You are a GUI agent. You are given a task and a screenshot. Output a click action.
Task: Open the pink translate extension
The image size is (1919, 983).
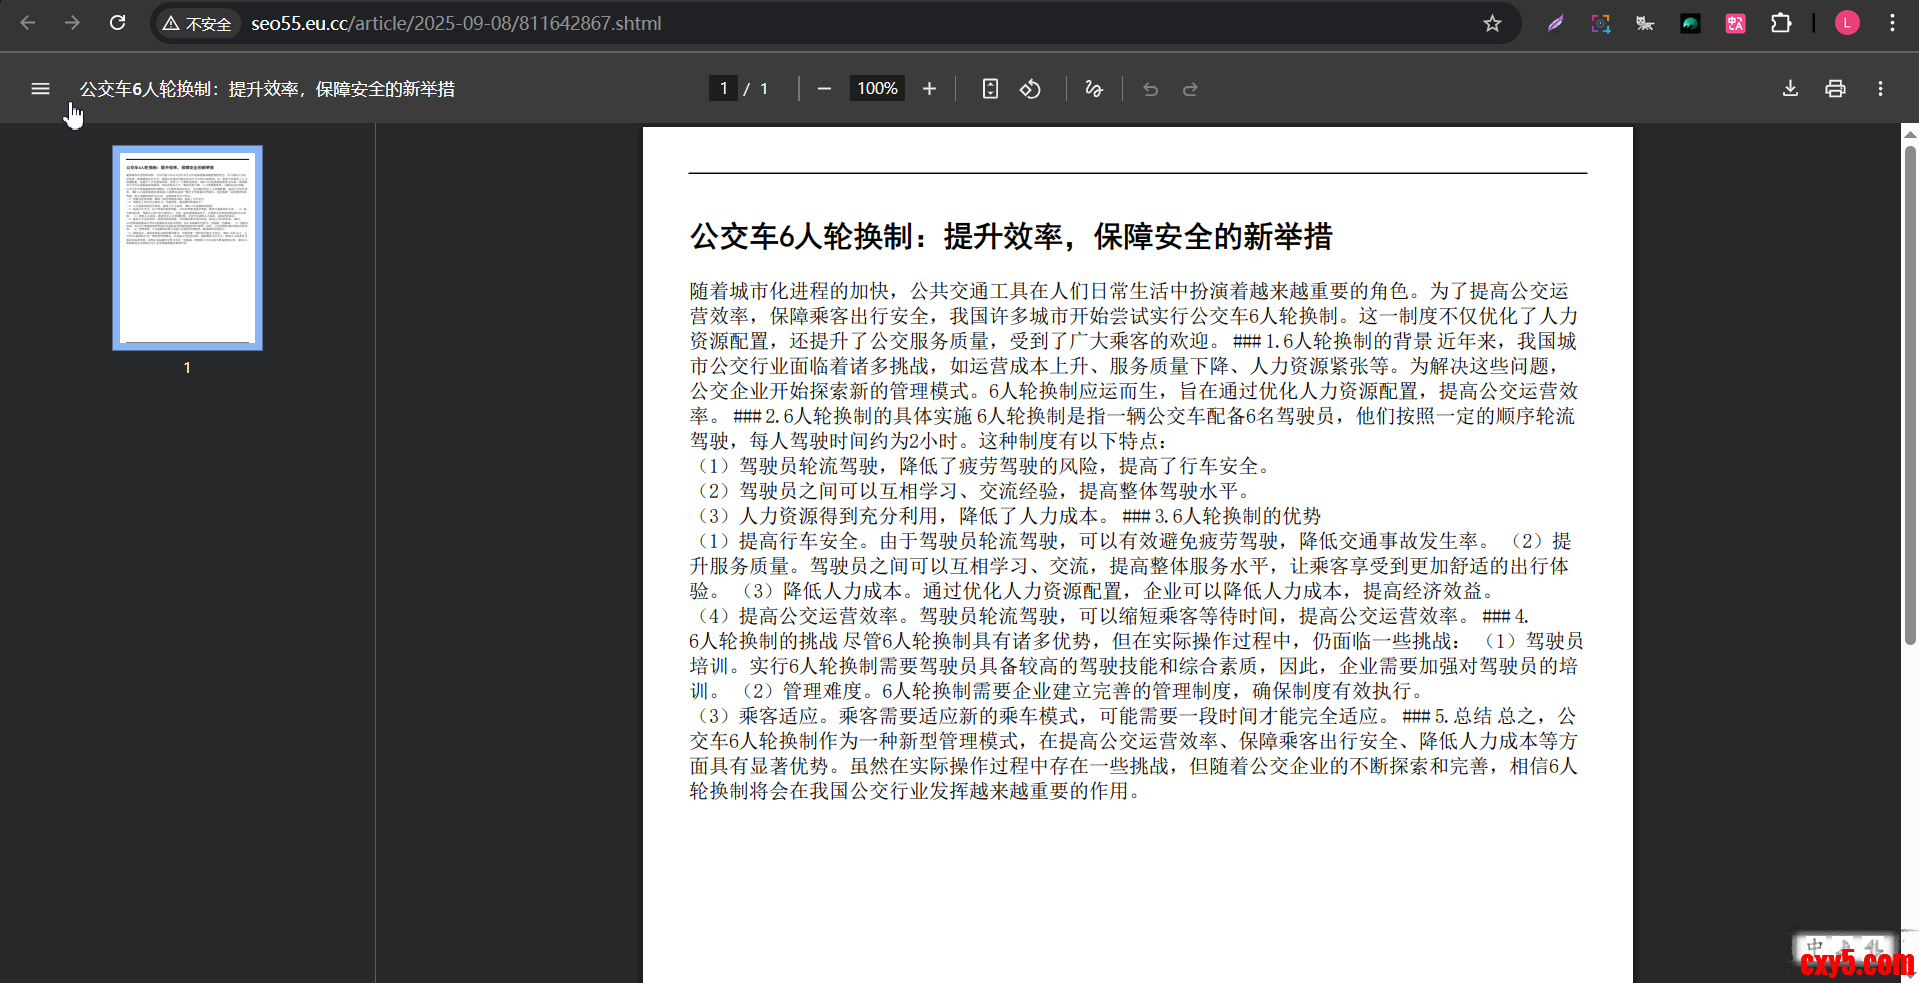coord(1735,23)
